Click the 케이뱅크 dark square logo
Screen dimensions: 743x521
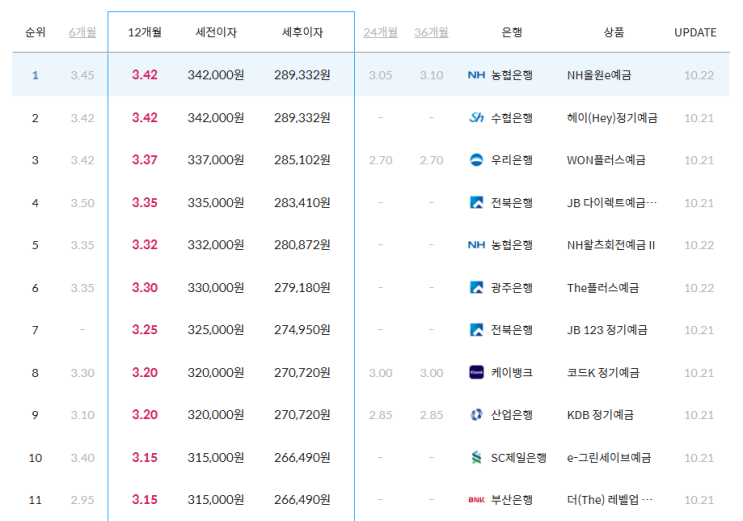(x=476, y=373)
